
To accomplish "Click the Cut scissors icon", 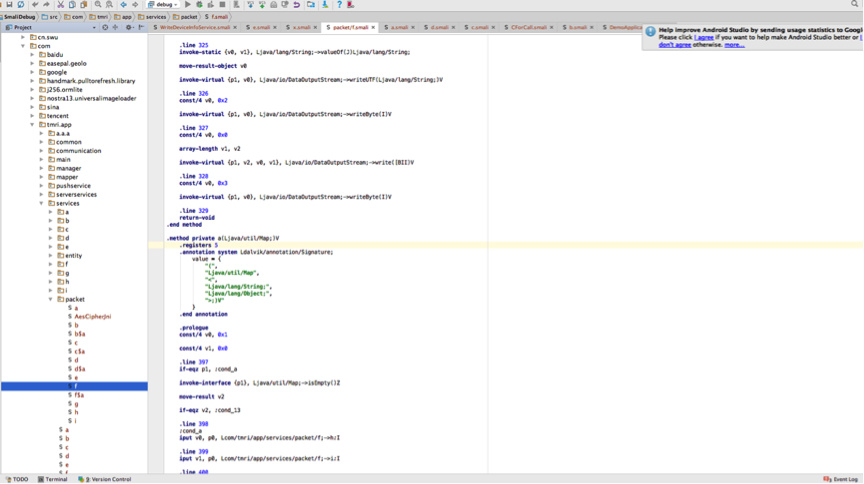I will [x=60, y=5].
